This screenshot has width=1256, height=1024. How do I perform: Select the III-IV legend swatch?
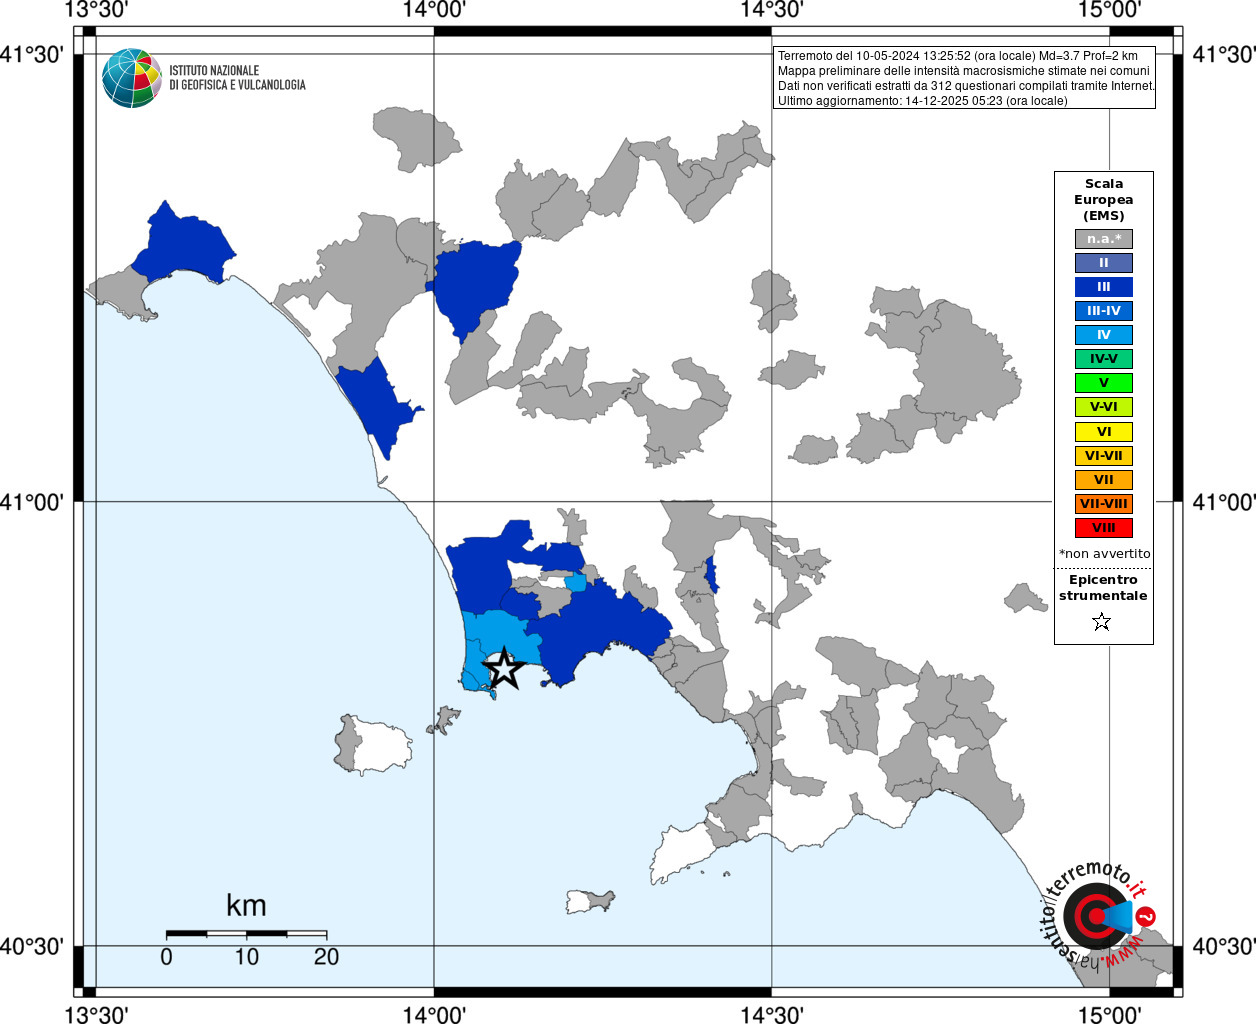1104,311
